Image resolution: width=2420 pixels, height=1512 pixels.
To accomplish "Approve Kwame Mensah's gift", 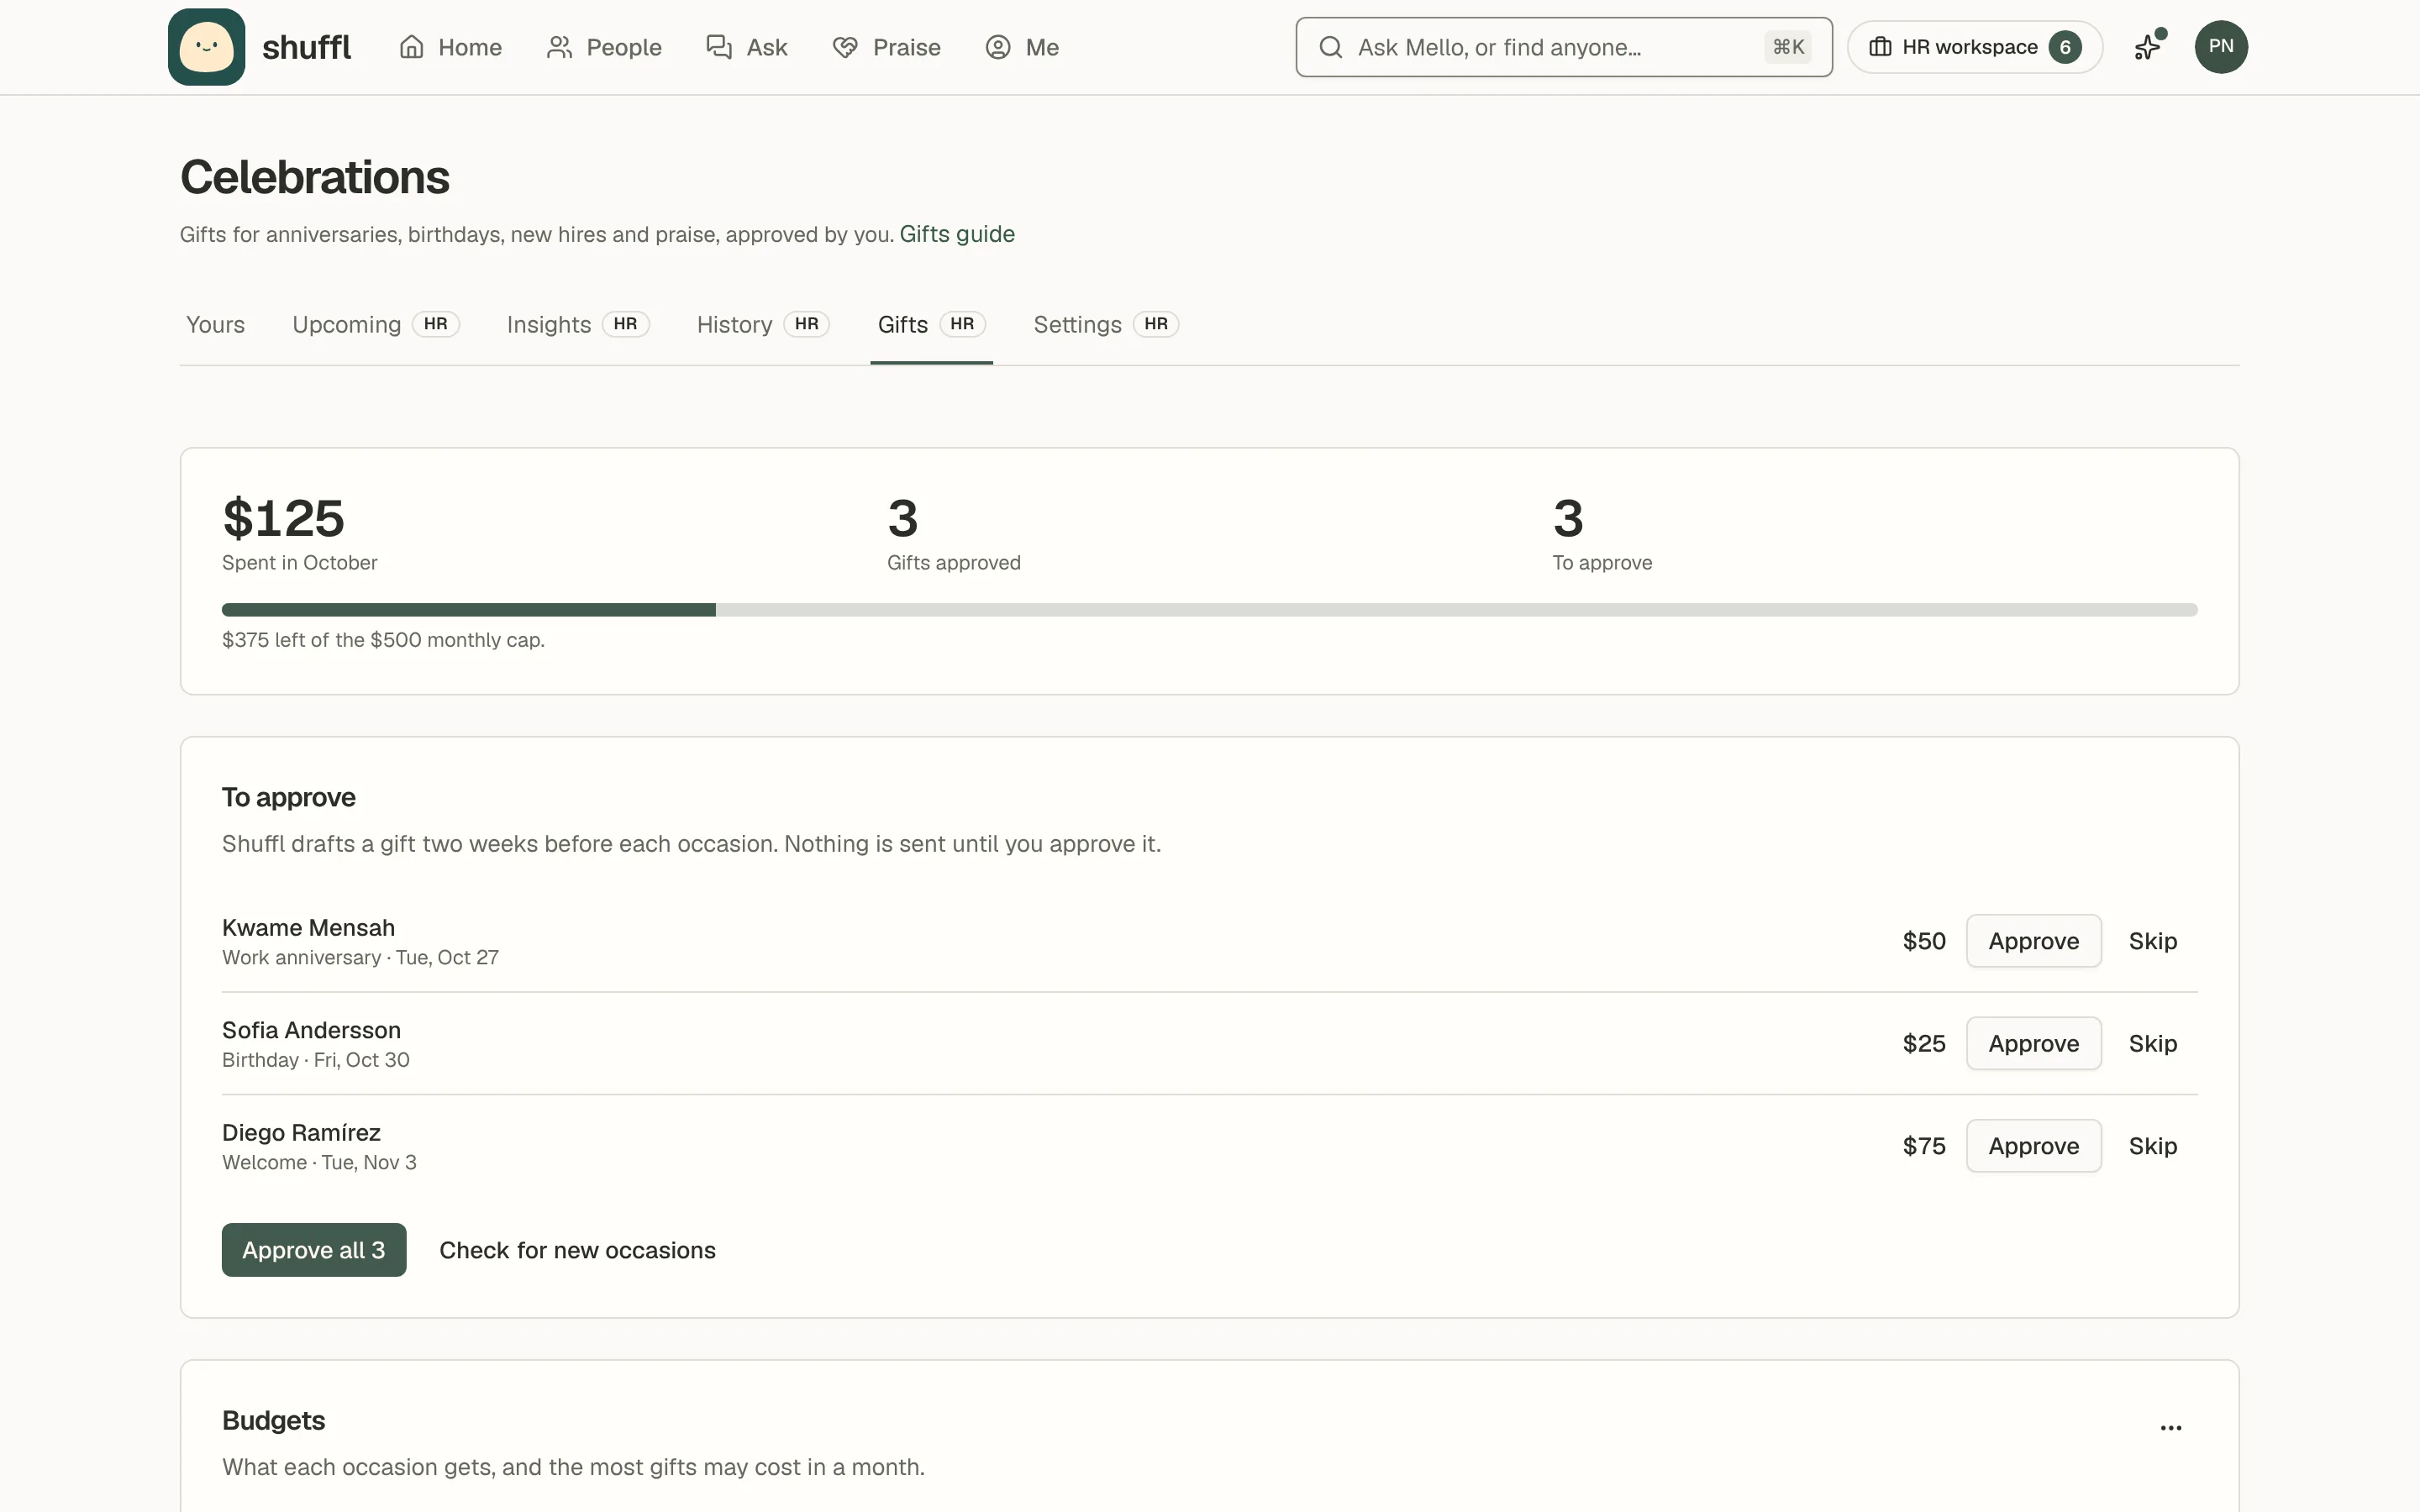I will click(2033, 941).
